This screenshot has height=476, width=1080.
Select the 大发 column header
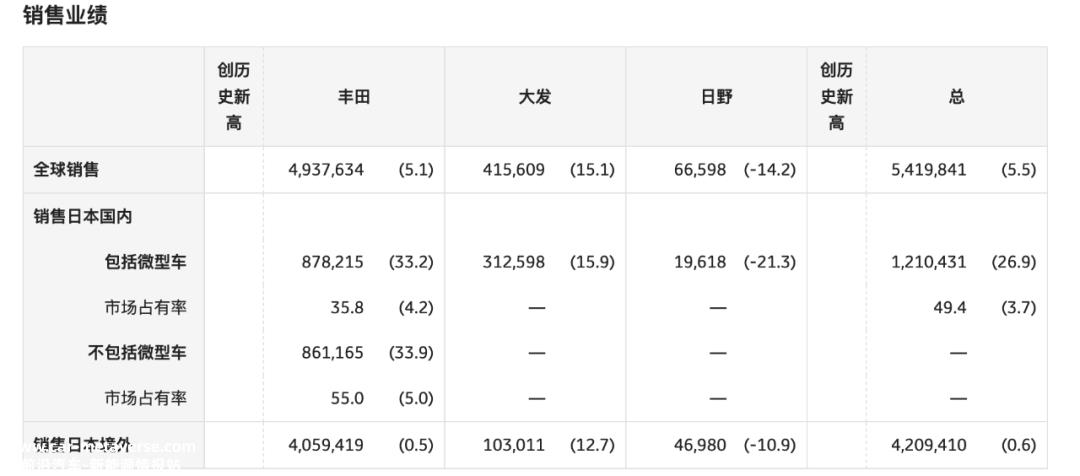pyautogui.click(x=534, y=96)
